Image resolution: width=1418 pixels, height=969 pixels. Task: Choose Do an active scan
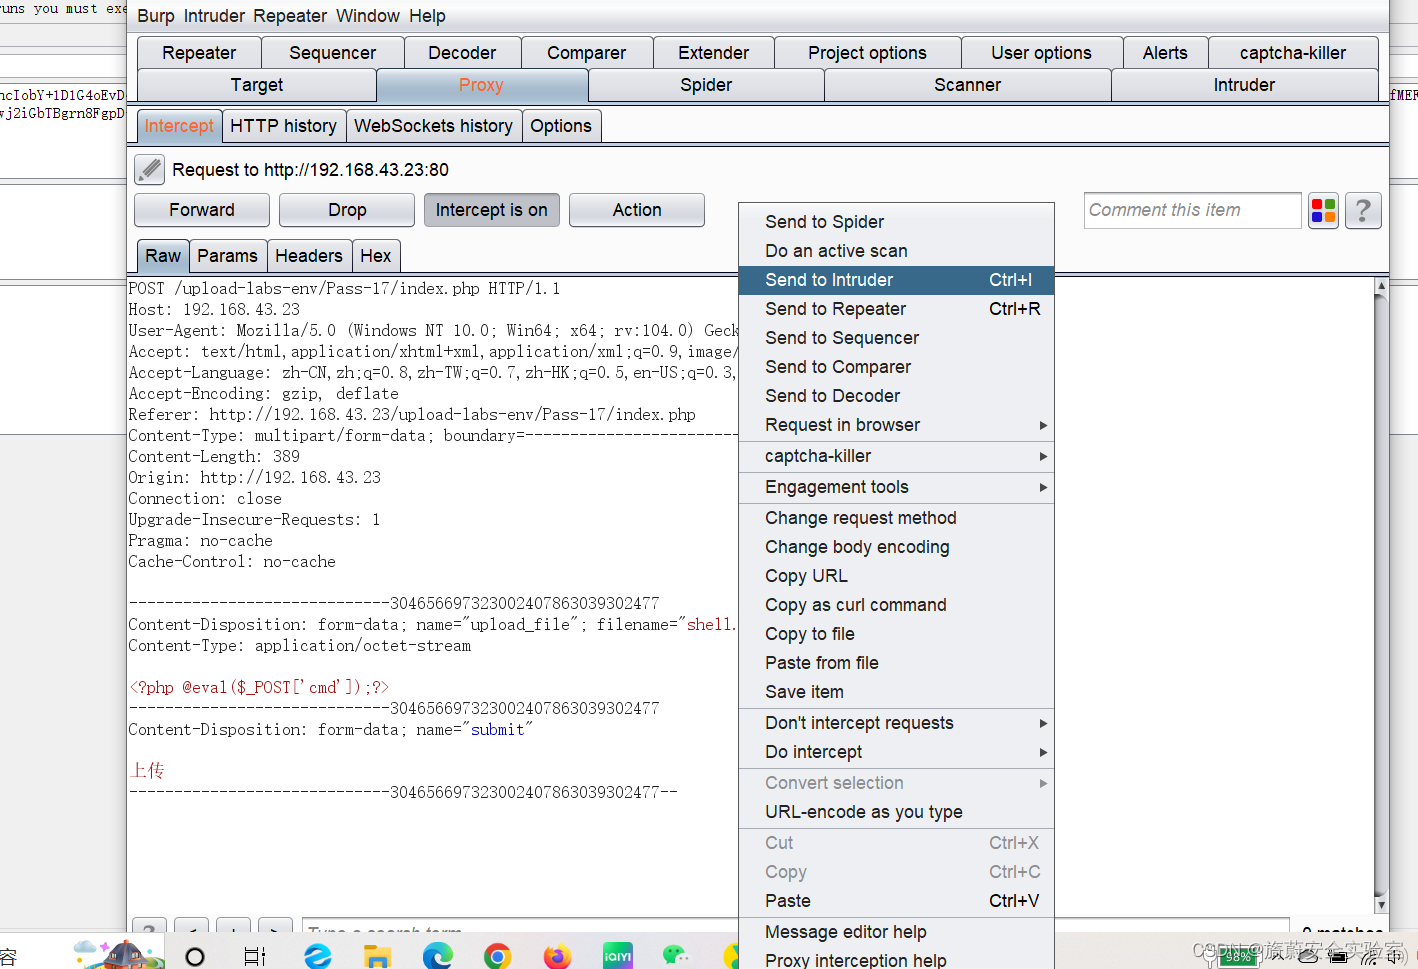click(x=896, y=251)
